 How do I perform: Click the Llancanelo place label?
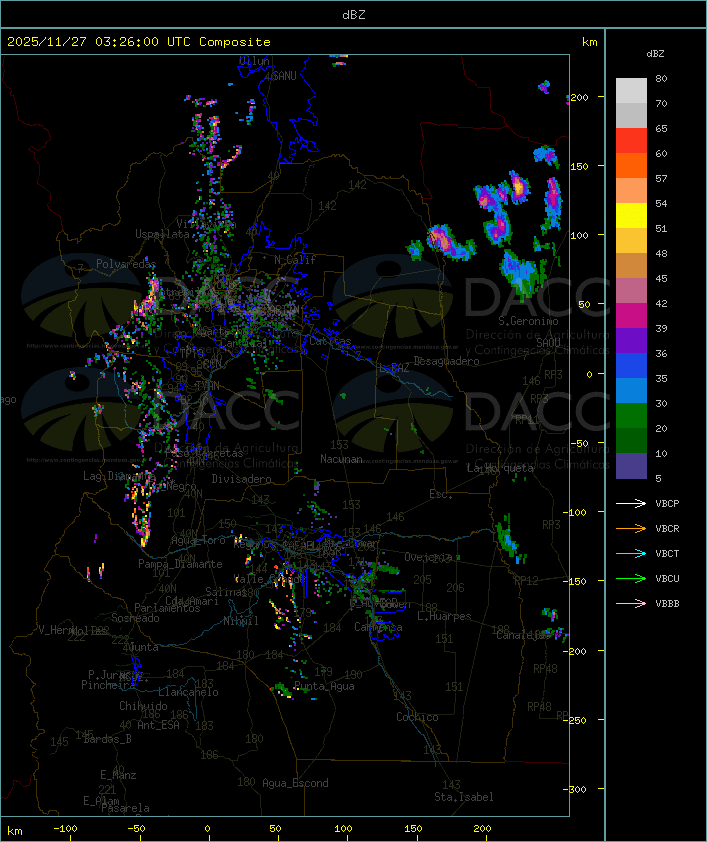[188, 692]
